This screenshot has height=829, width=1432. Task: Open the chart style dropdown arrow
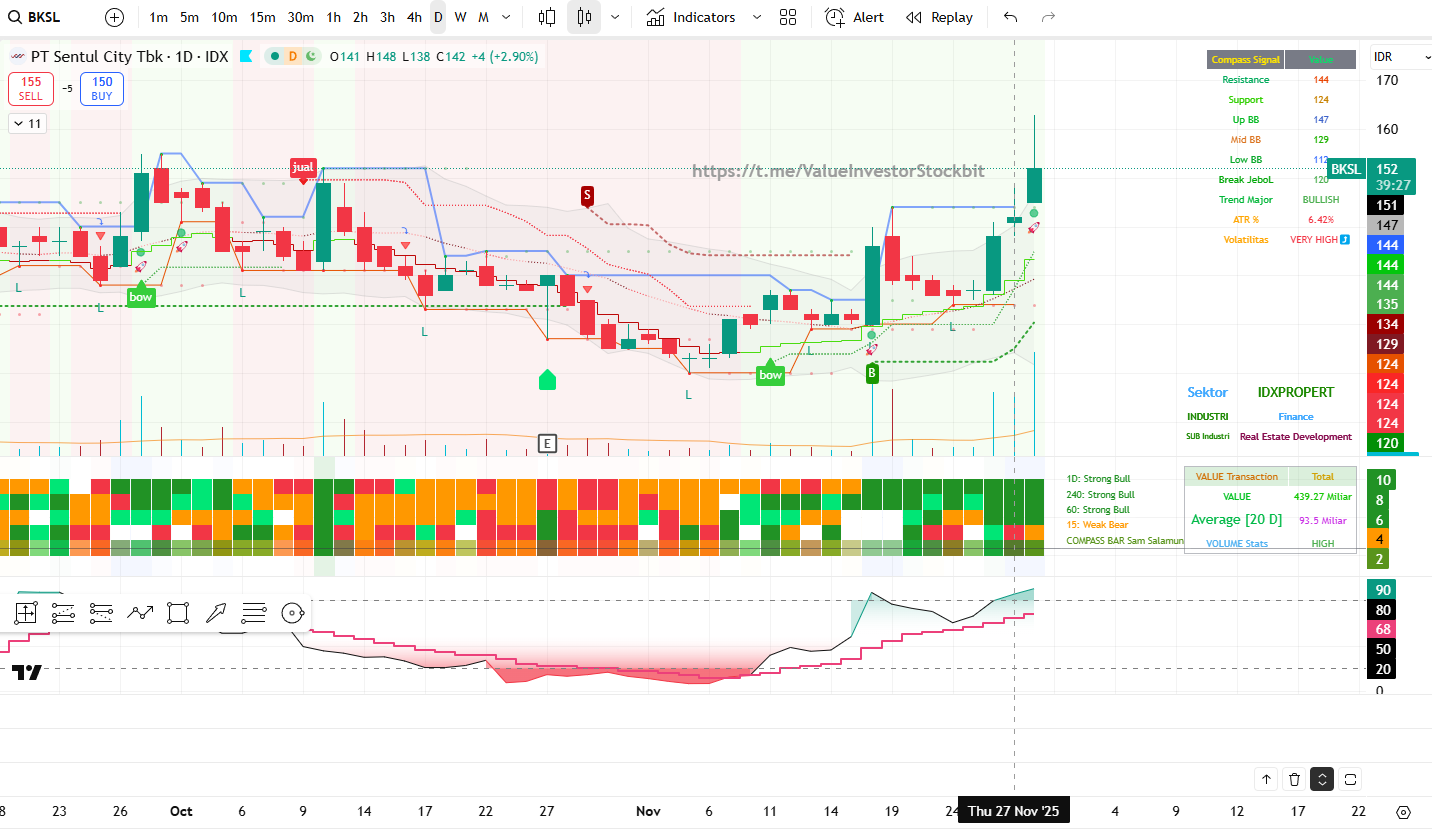[614, 17]
